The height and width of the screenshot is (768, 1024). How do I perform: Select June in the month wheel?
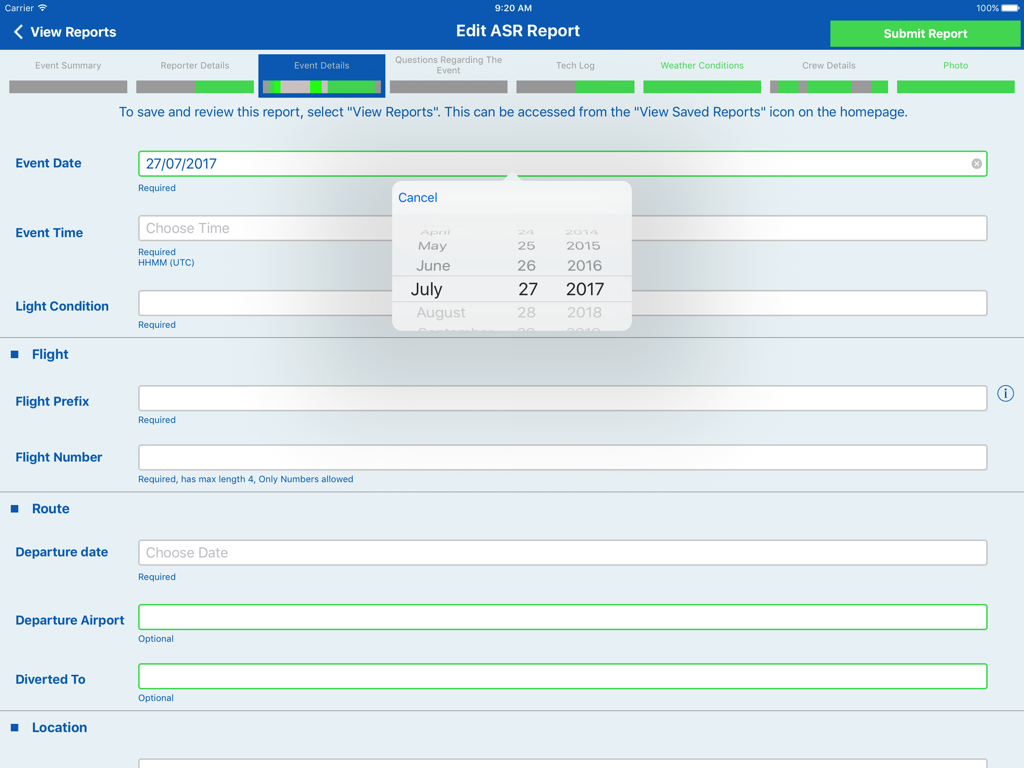click(433, 266)
